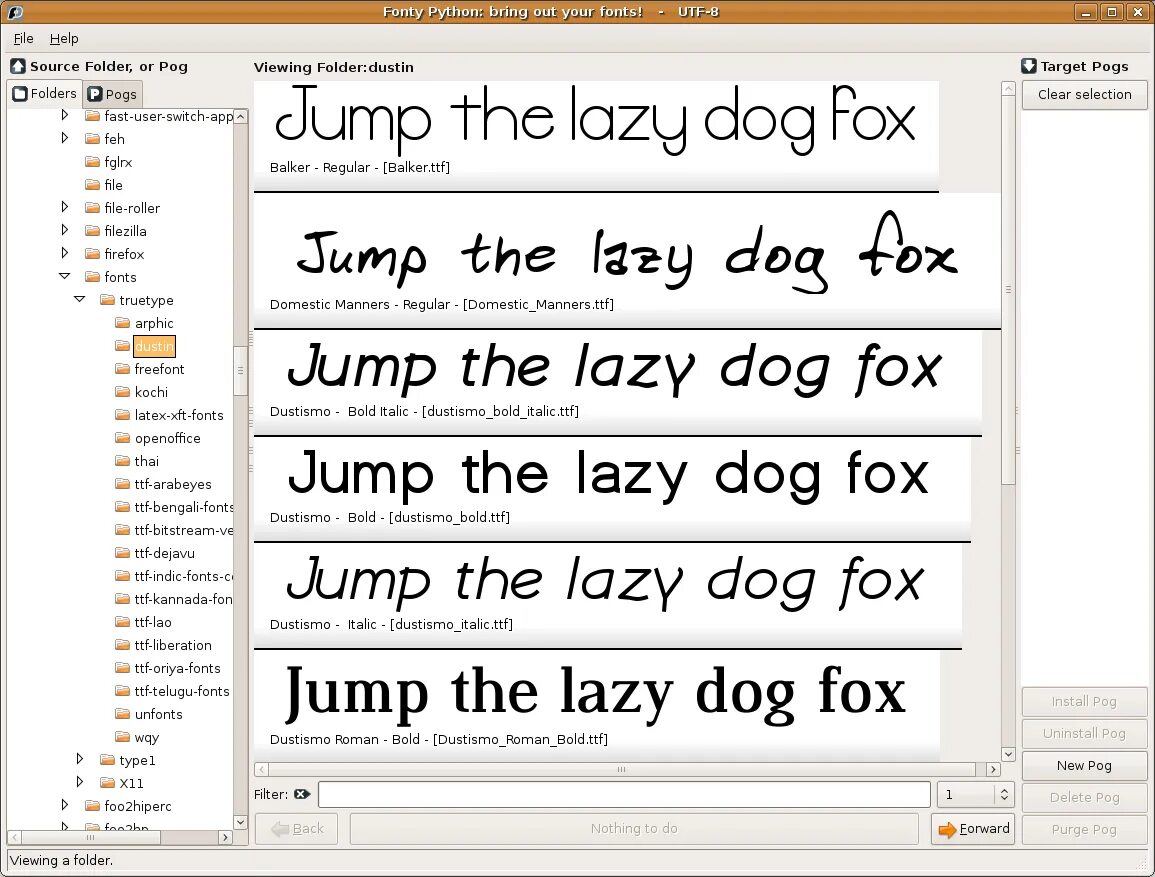Click the Clear selection button
Viewport: 1155px width, 877px height.
point(1084,94)
